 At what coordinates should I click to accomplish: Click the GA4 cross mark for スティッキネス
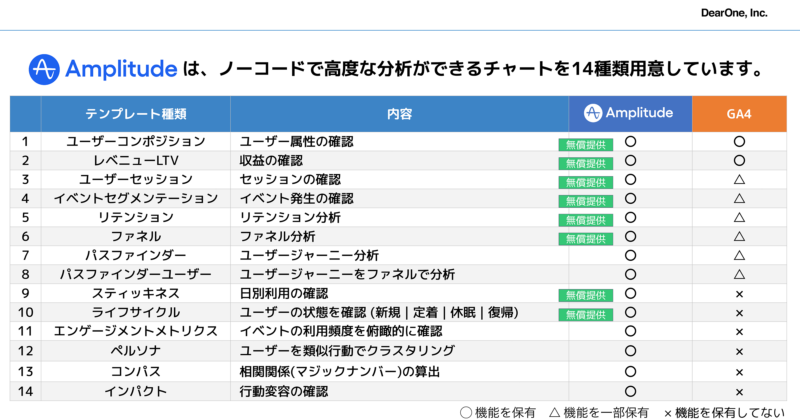click(x=739, y=294)
